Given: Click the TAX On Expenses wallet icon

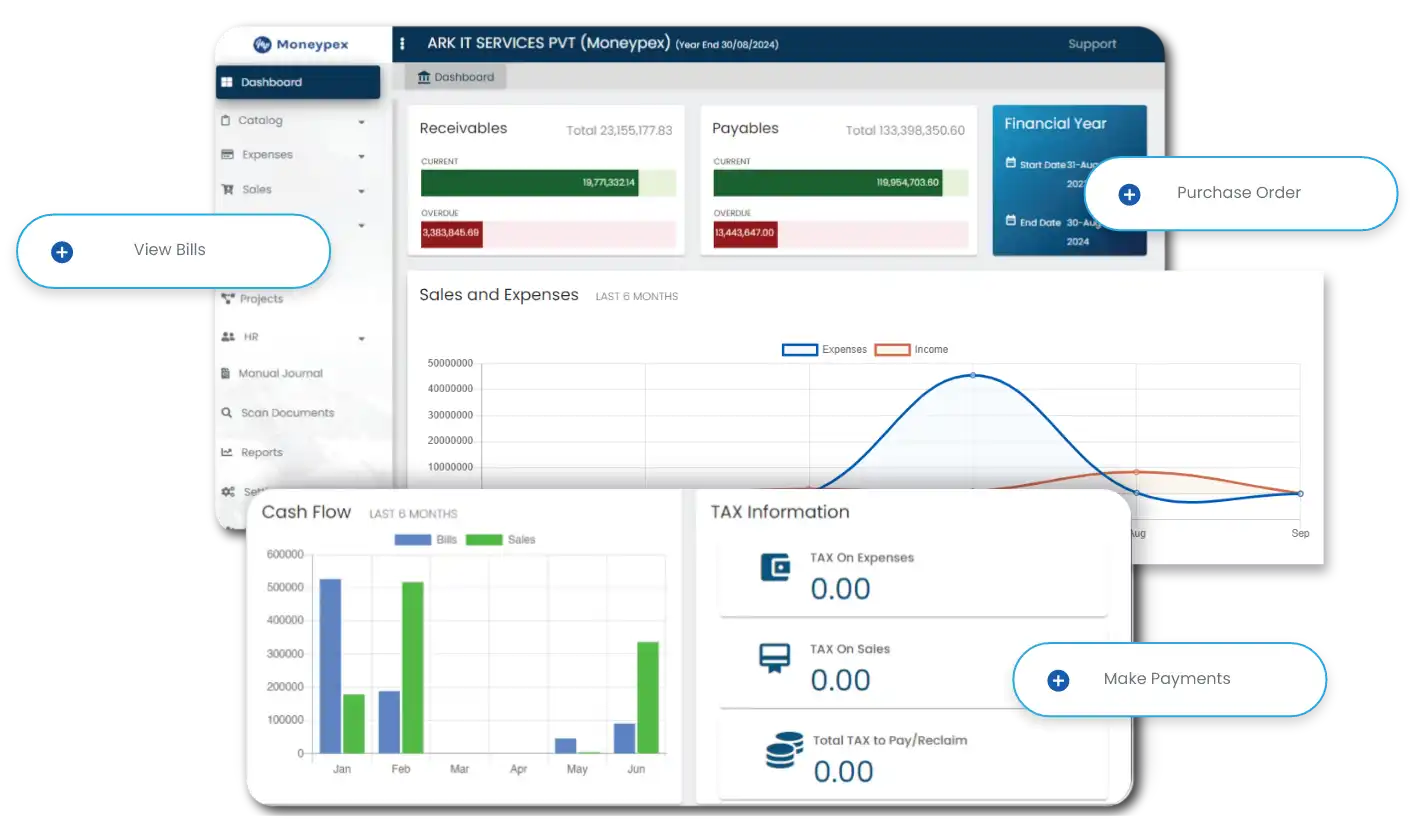Looking at the screenshot, I should [x=775, y=568].
